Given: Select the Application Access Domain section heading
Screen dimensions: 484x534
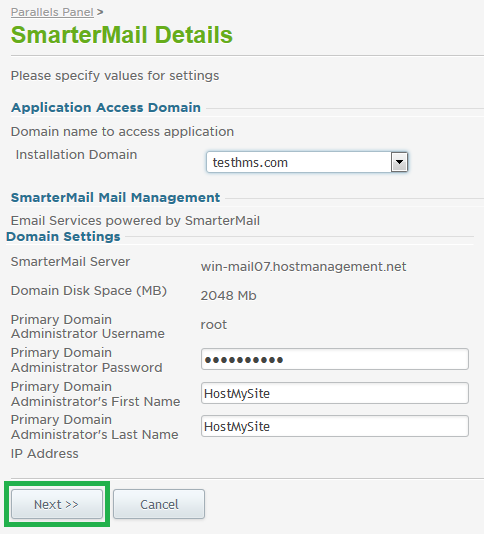Looking at the screenshot, I should (x=106, y=108).
